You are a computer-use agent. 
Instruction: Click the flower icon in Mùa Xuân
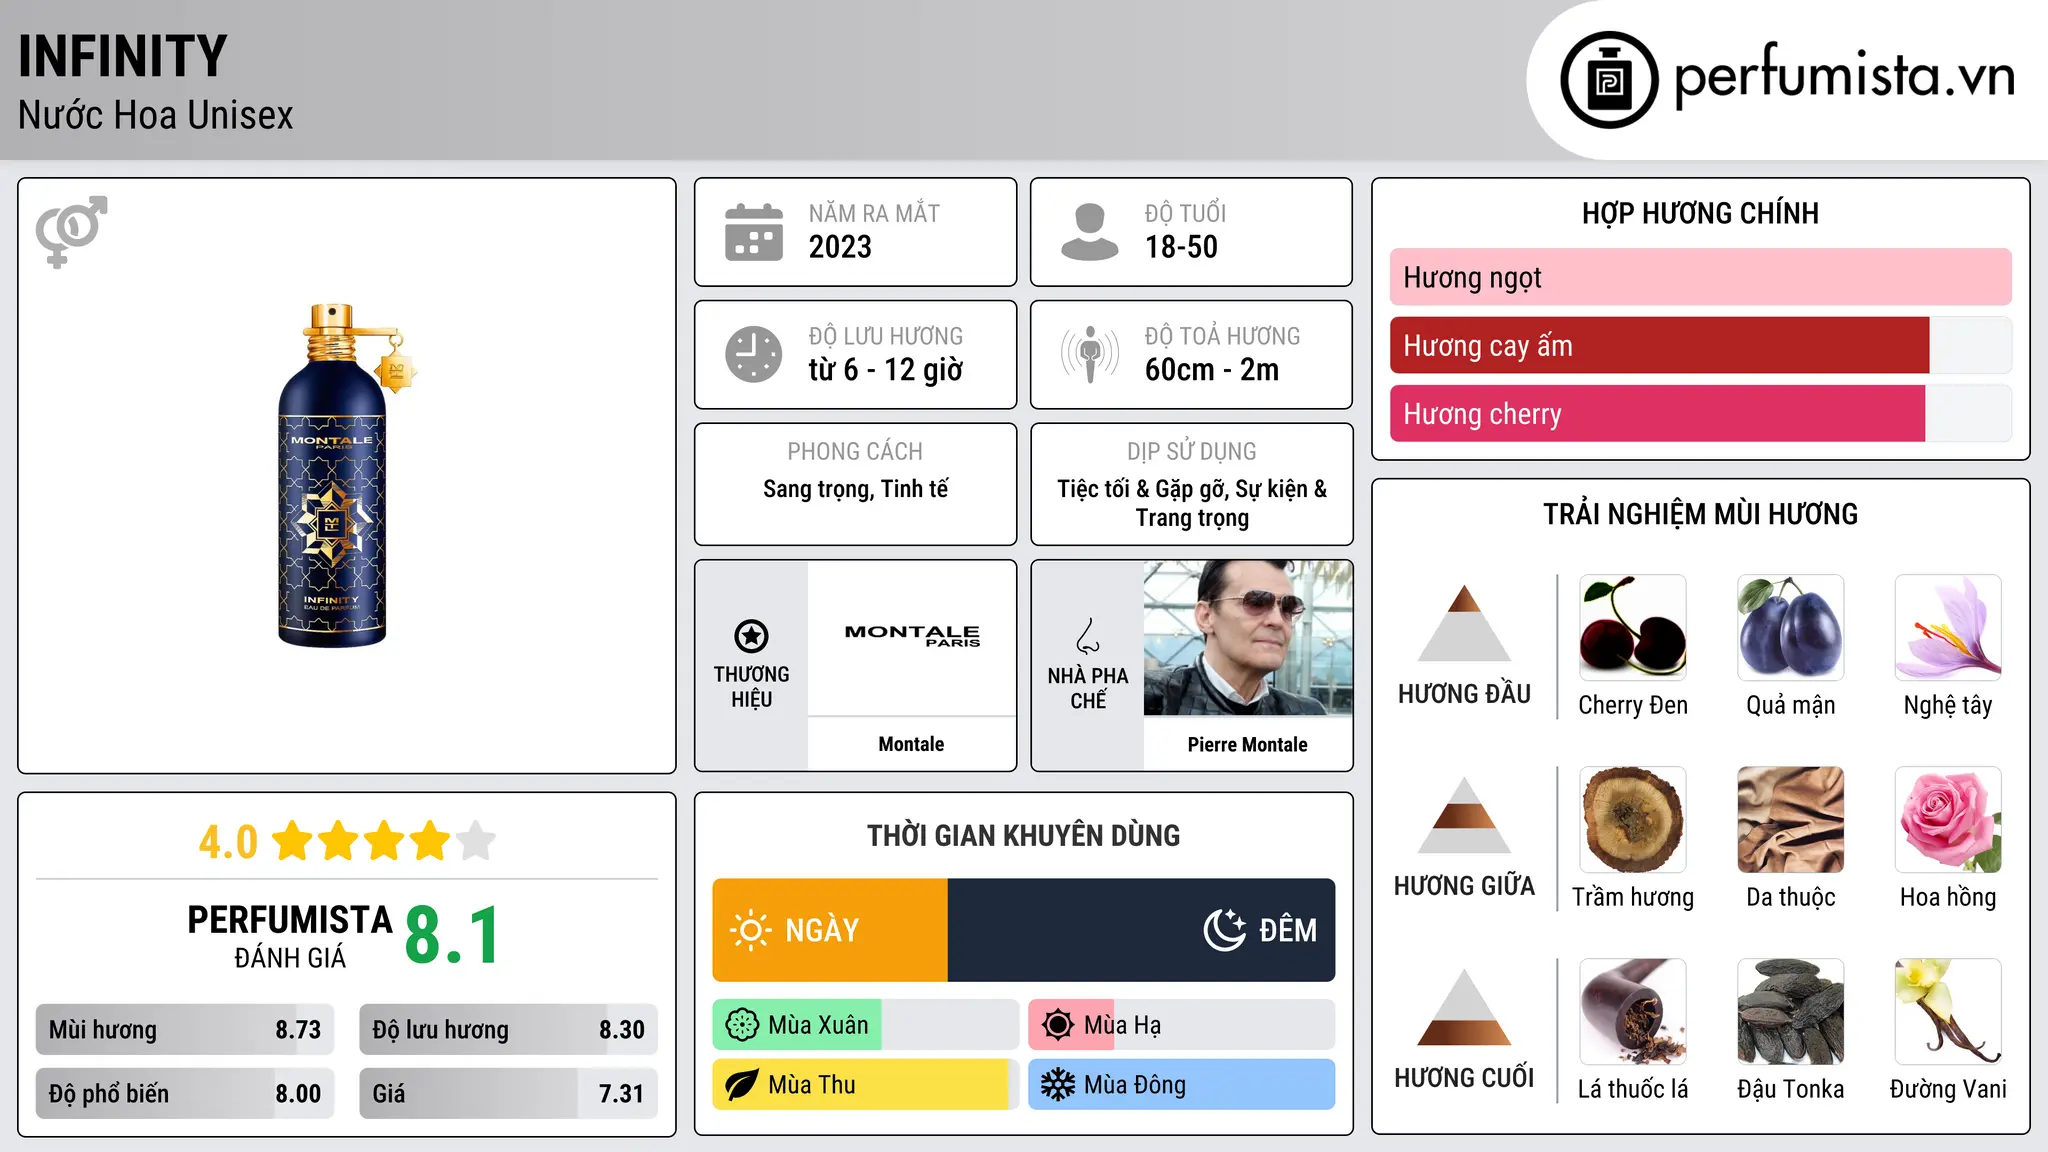pyautogui.click(x=742, y=1025)
